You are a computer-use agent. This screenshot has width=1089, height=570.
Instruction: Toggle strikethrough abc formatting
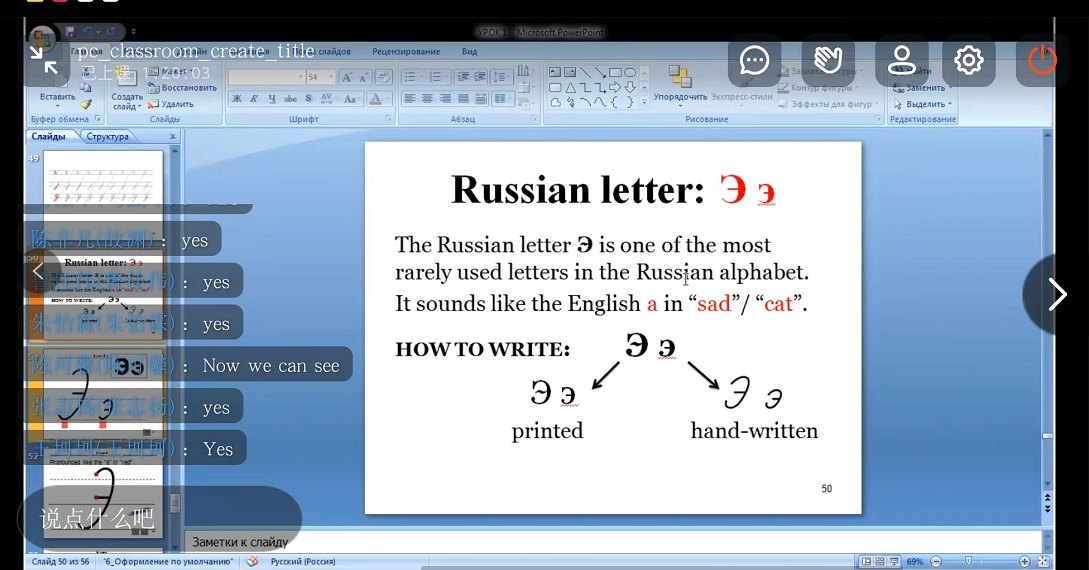(290, 99)
